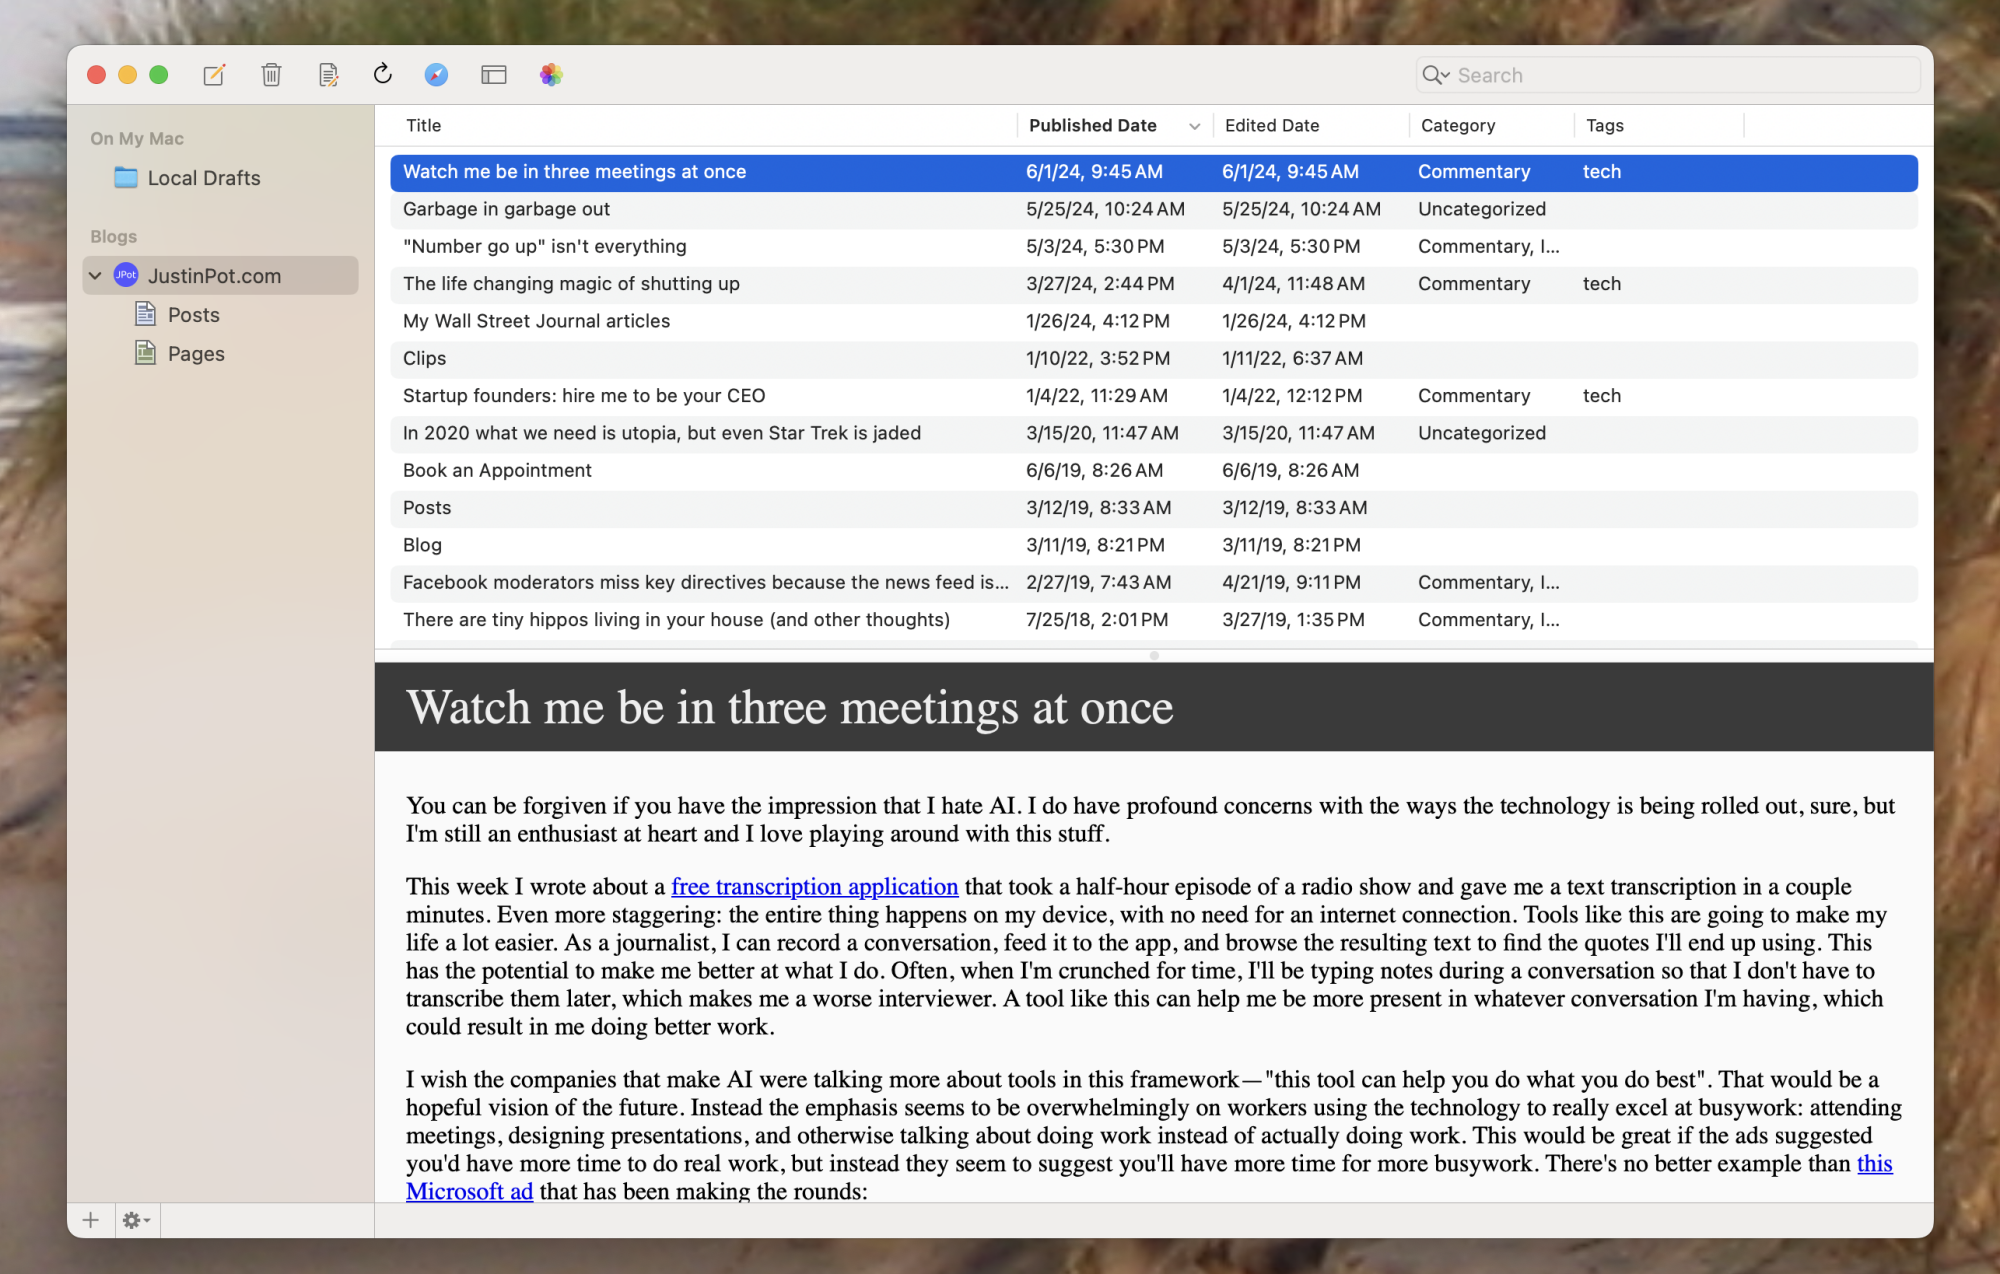Viewport: 2000px width, 1274px height.
Task: Select "Watch me be in three meetings at once" row
Action: click(x=1154, y=172)
